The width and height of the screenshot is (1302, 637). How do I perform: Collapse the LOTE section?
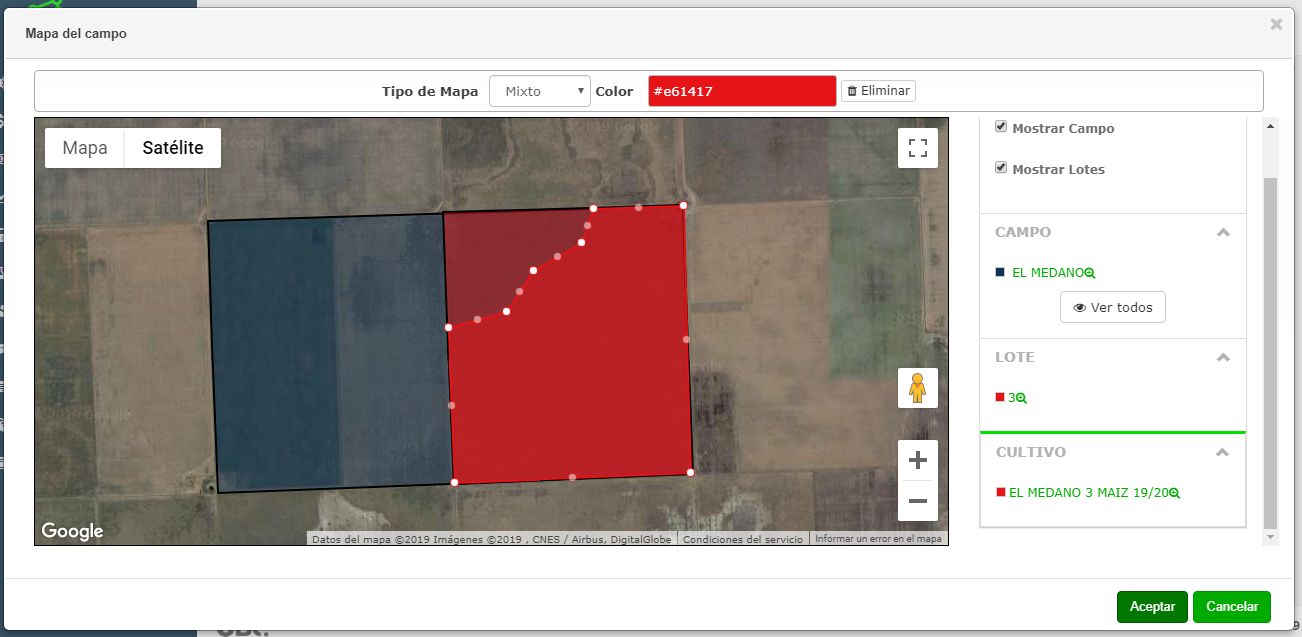coord(1222,357)
